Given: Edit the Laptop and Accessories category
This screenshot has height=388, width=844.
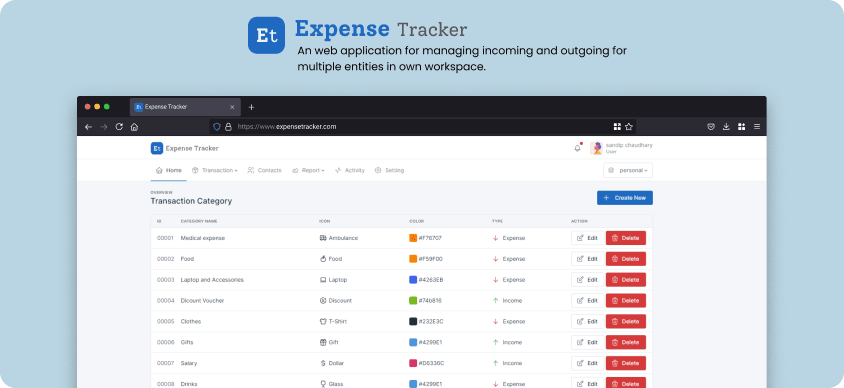Looking at the screenshot, I should [587, 280].
